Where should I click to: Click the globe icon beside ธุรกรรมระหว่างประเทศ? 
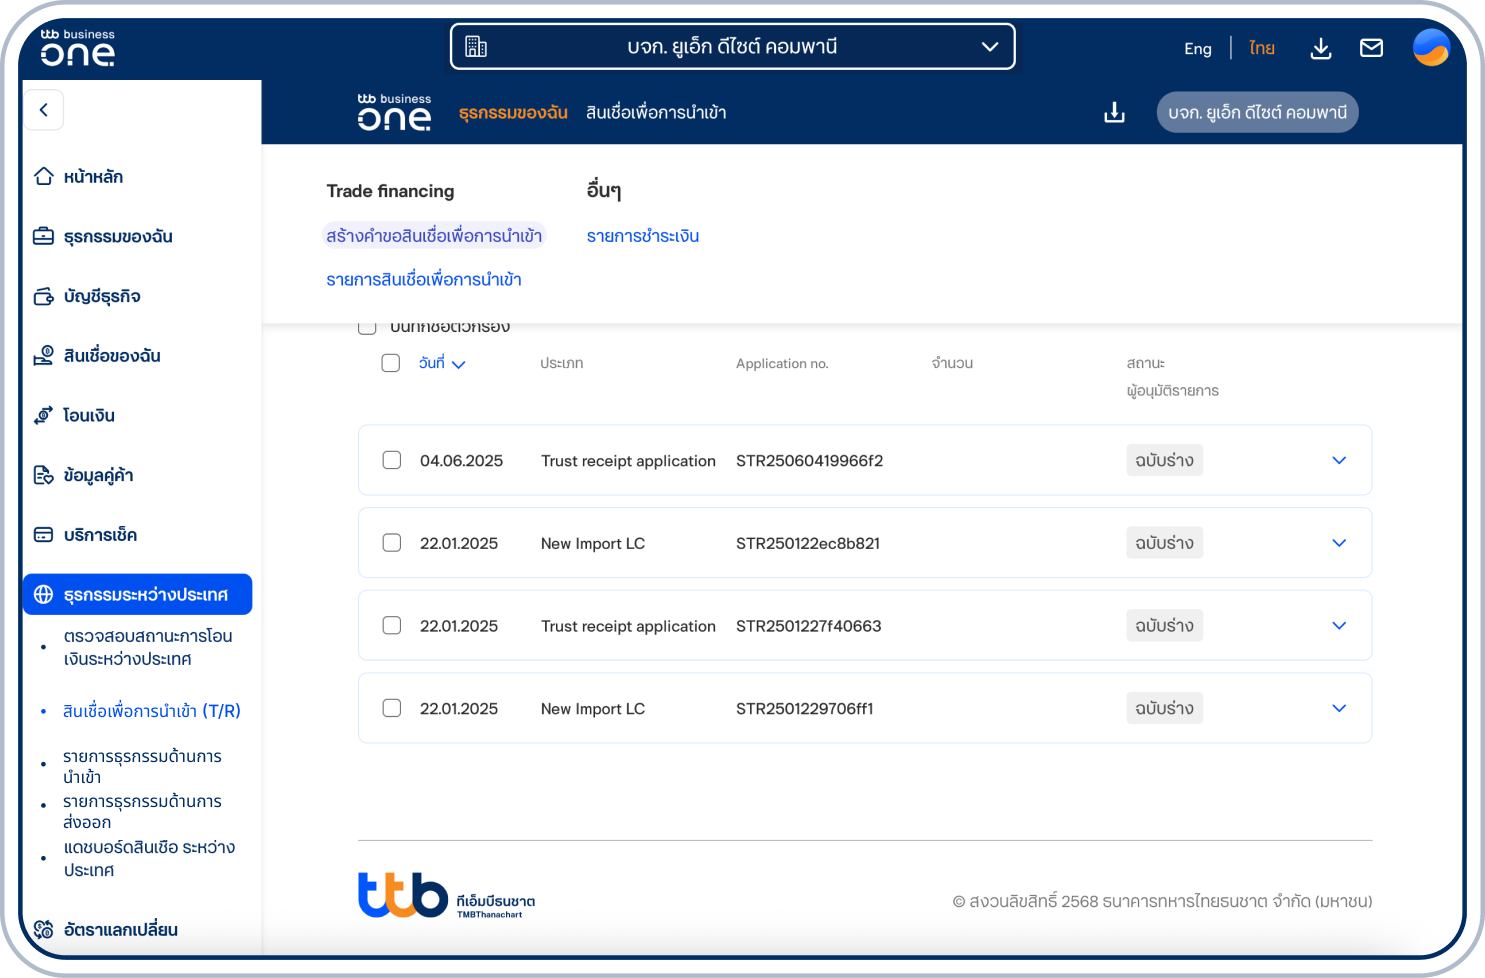coord(44,594)
